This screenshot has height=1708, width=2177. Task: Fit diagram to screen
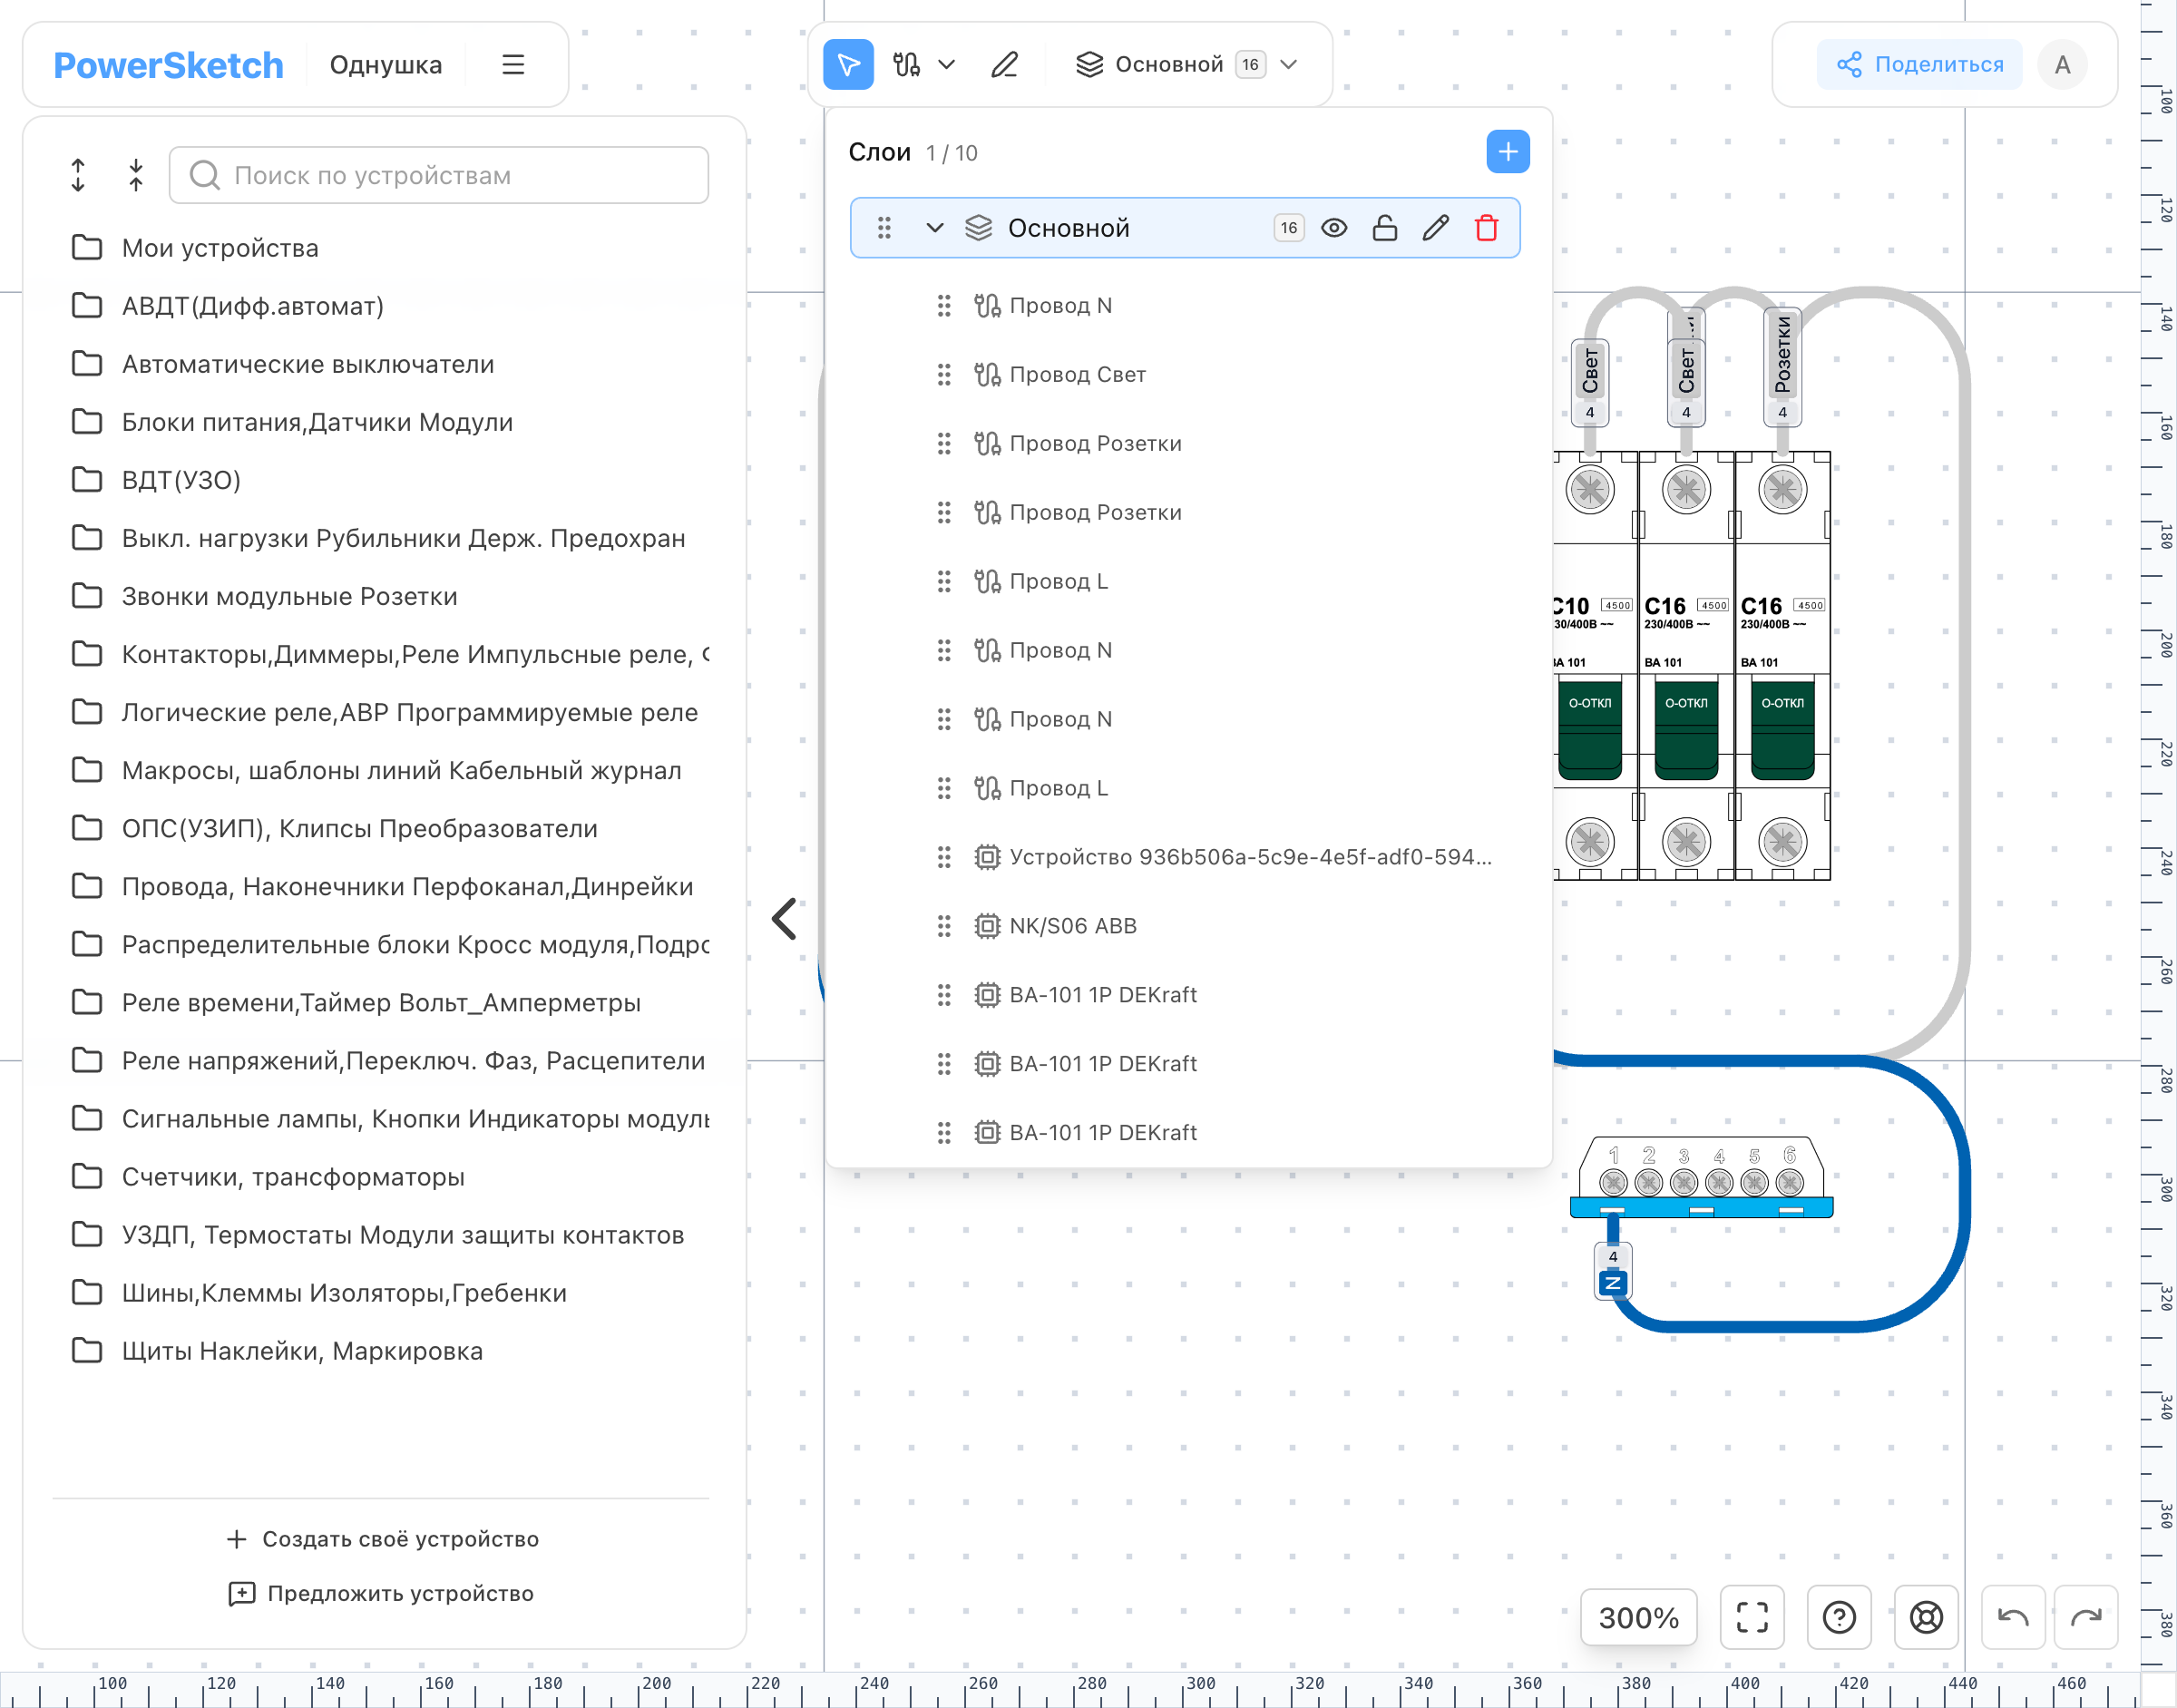point(1752,1618)
